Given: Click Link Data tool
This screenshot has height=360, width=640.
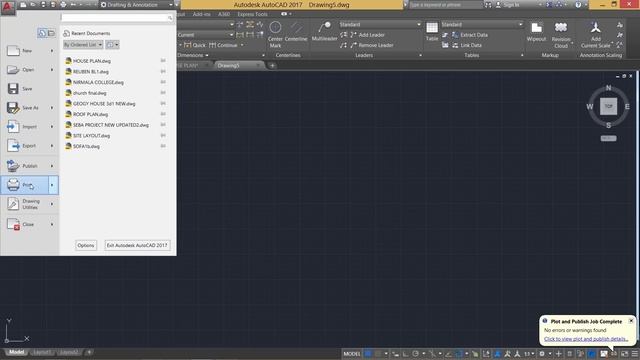Looking at the screenshot, I should click(x=466, y=45).
